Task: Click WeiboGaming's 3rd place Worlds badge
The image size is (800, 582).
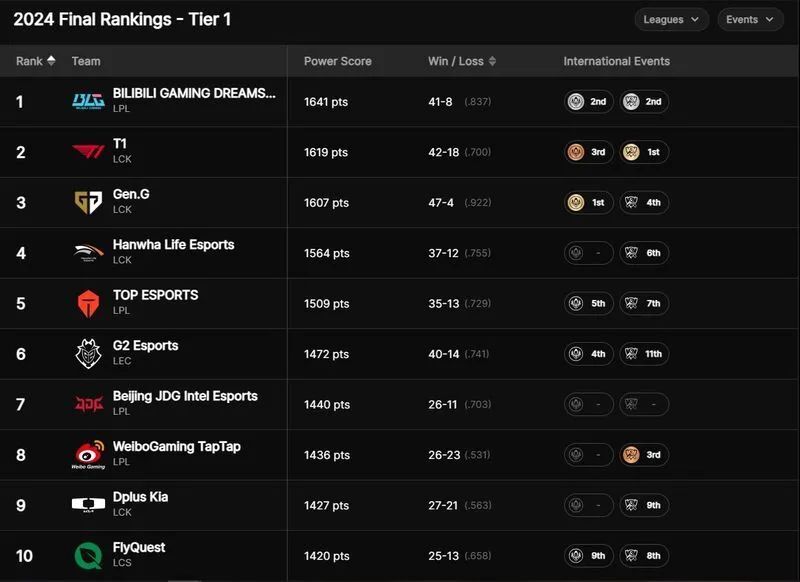Action: (644, 455)
